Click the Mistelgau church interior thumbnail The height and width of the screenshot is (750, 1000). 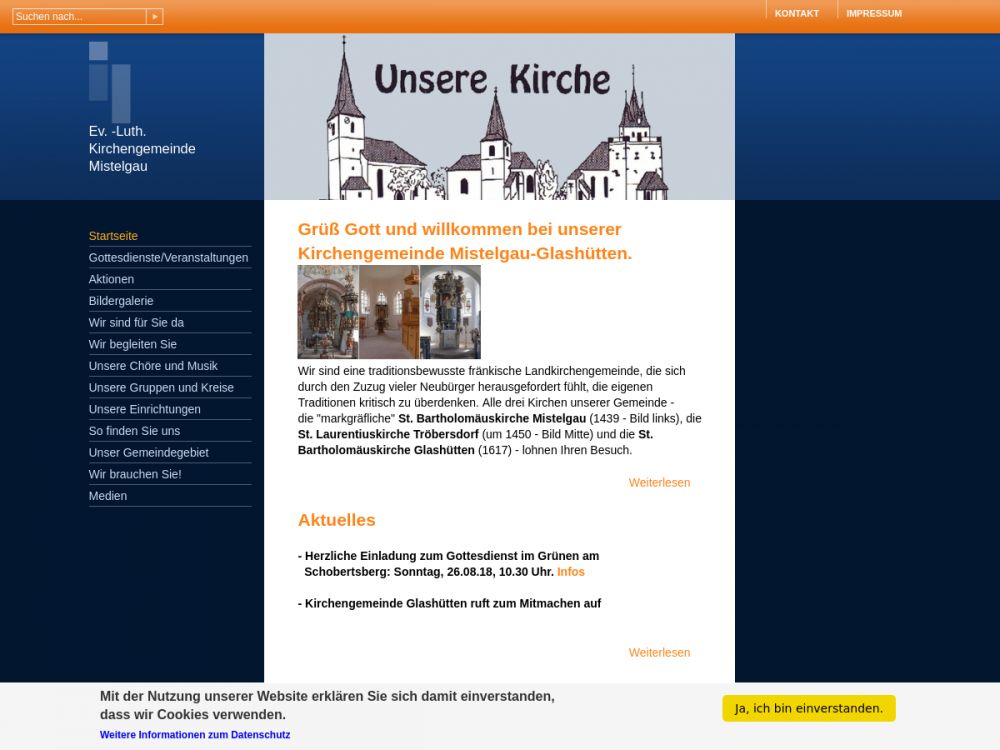pyautogui.click(x=328, y=312)
